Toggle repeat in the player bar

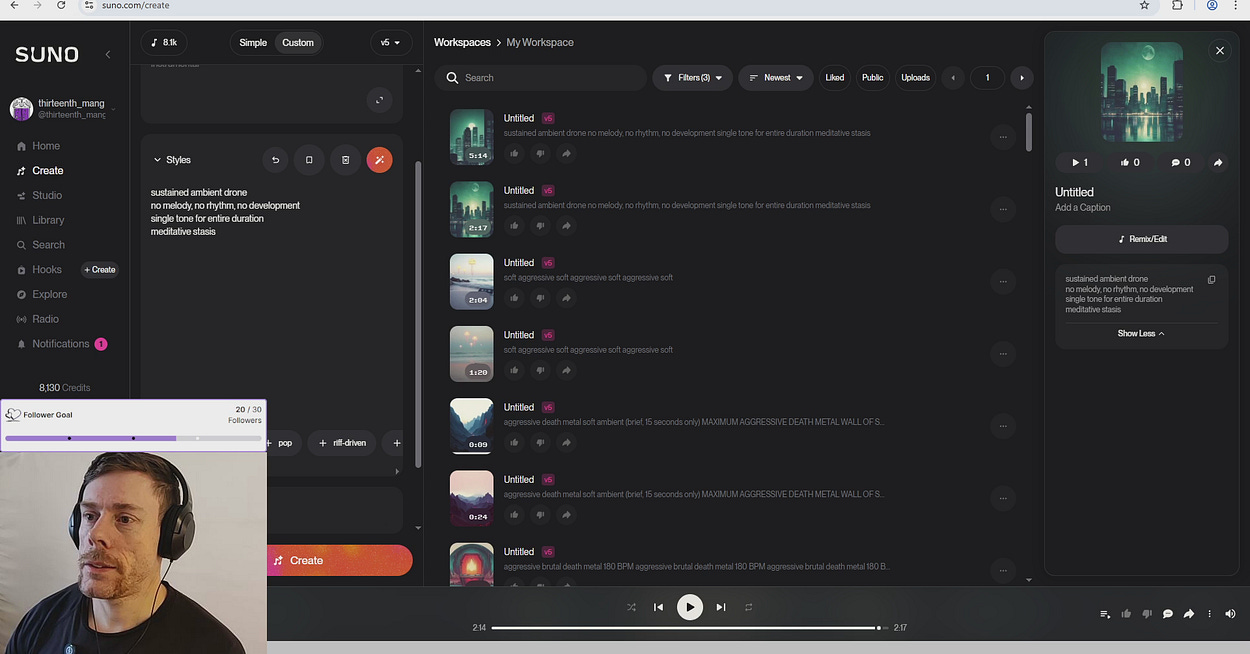[x=748, y=607]
